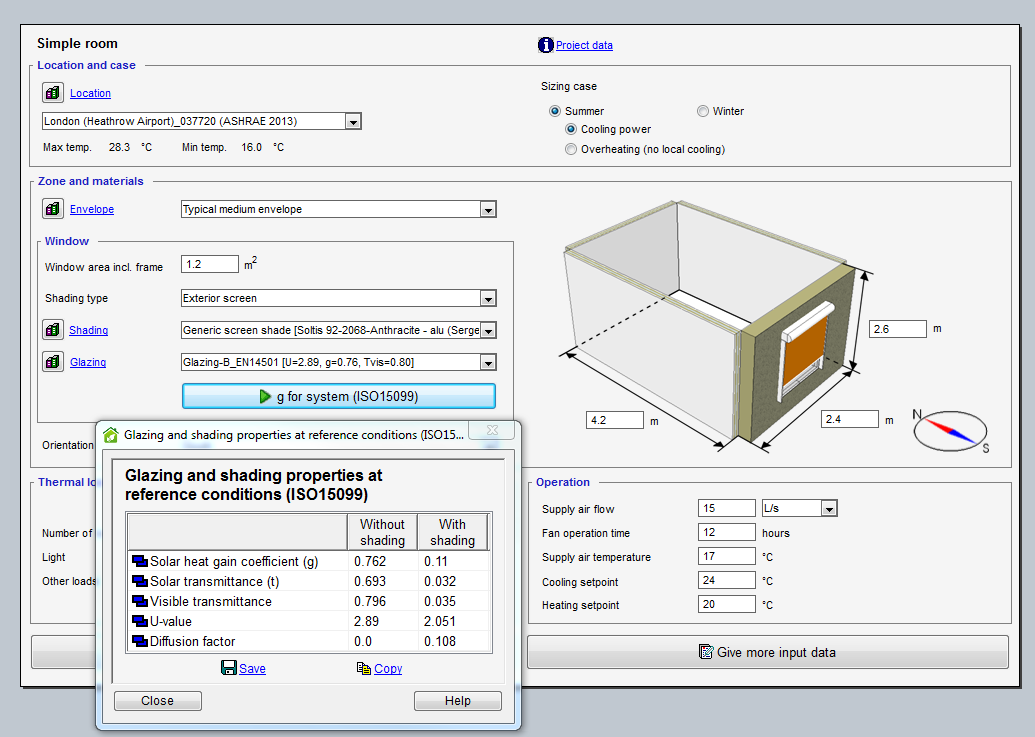This screenshot has width=1035, height=737.
Task: Open the Shading type dropdown
Action: tap(488, 298)
